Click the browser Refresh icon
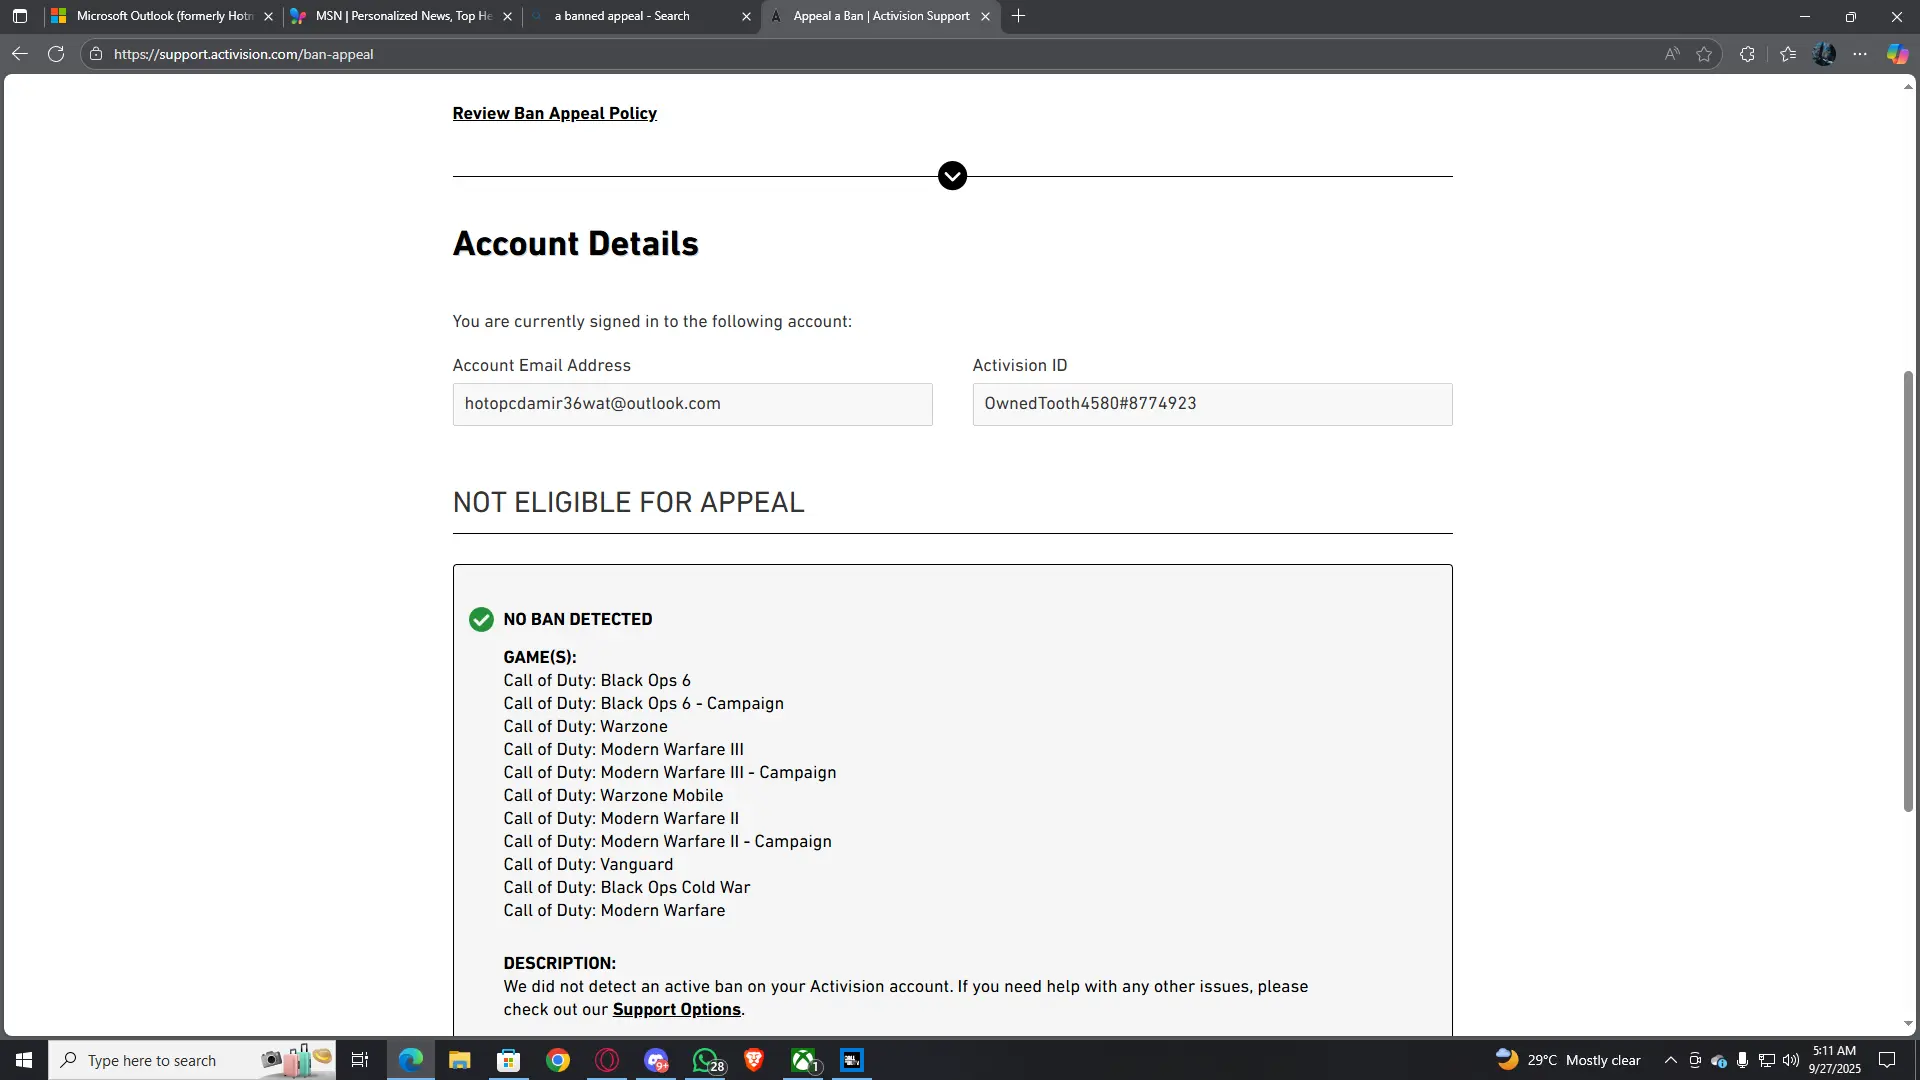Screen dimensions: 1920x1080 (56, 54)
